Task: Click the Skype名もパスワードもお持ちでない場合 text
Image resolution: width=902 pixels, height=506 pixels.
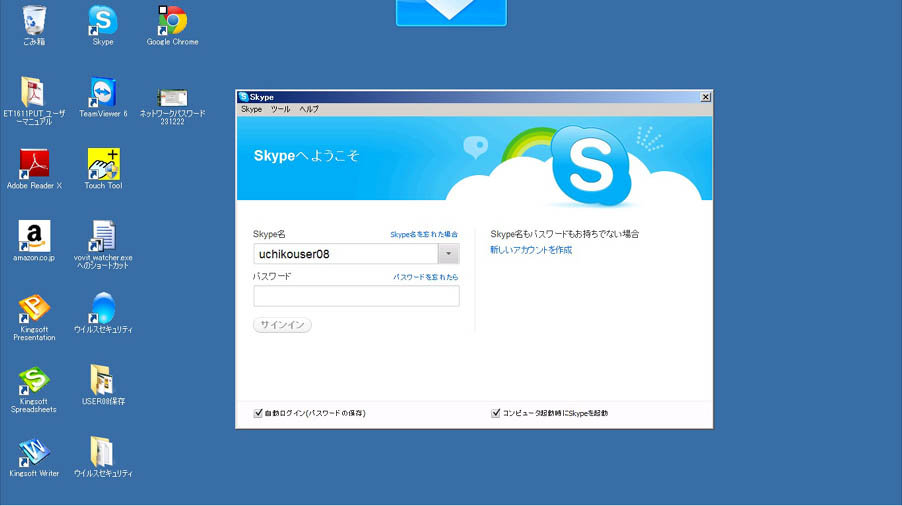Action: (564, 234)
